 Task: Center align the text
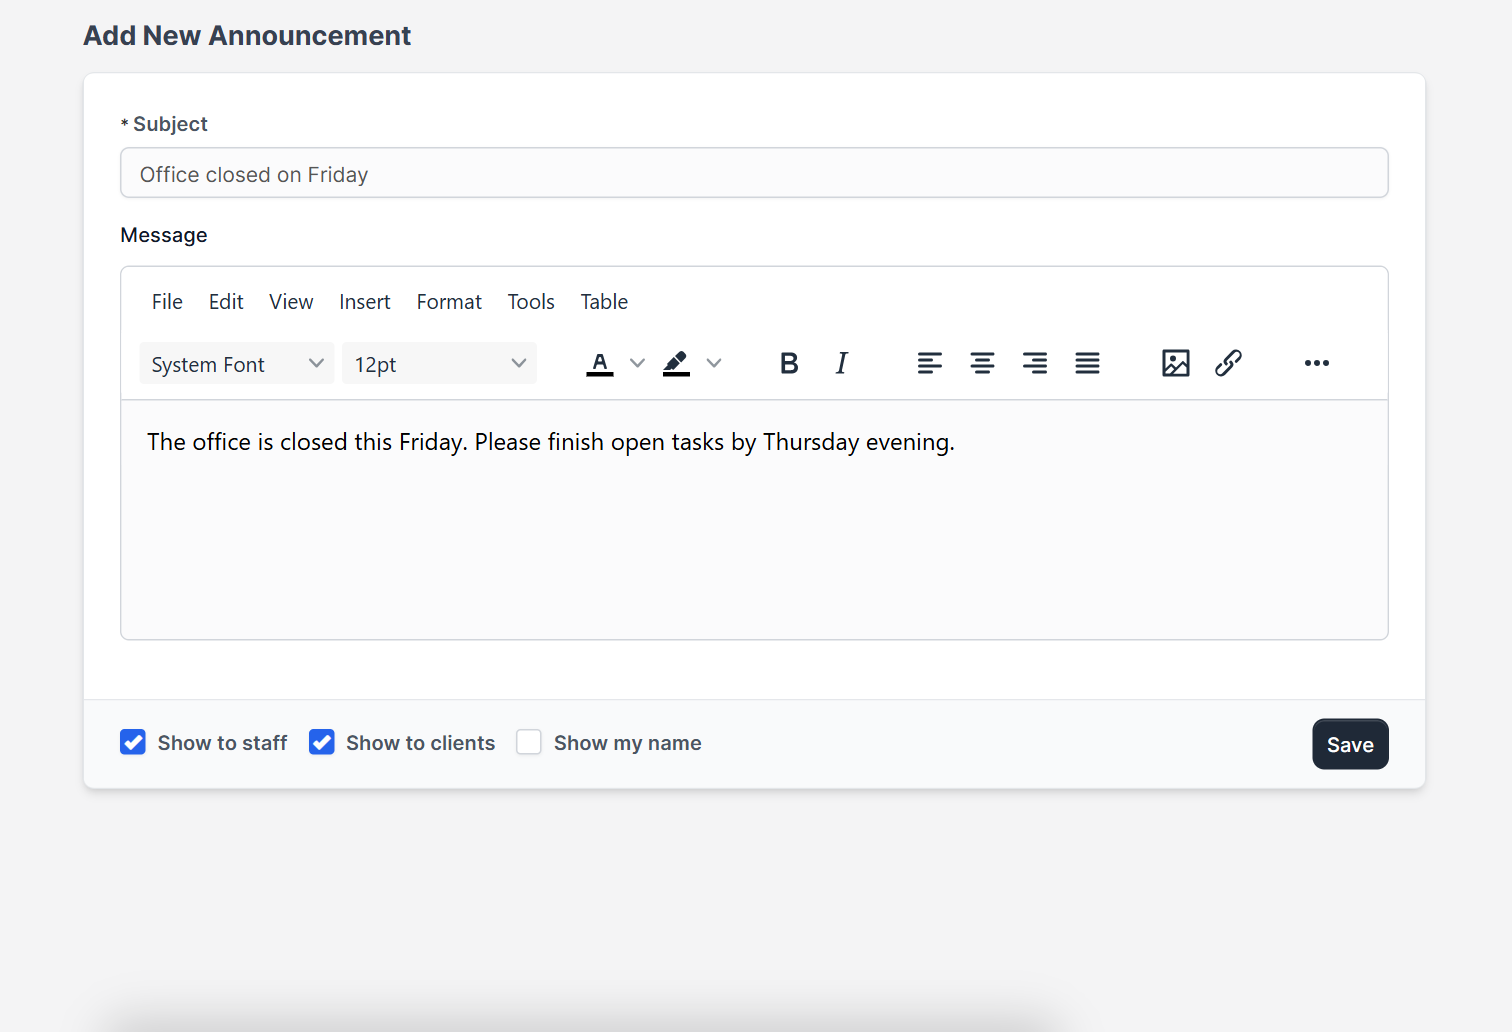click(982, 363)
